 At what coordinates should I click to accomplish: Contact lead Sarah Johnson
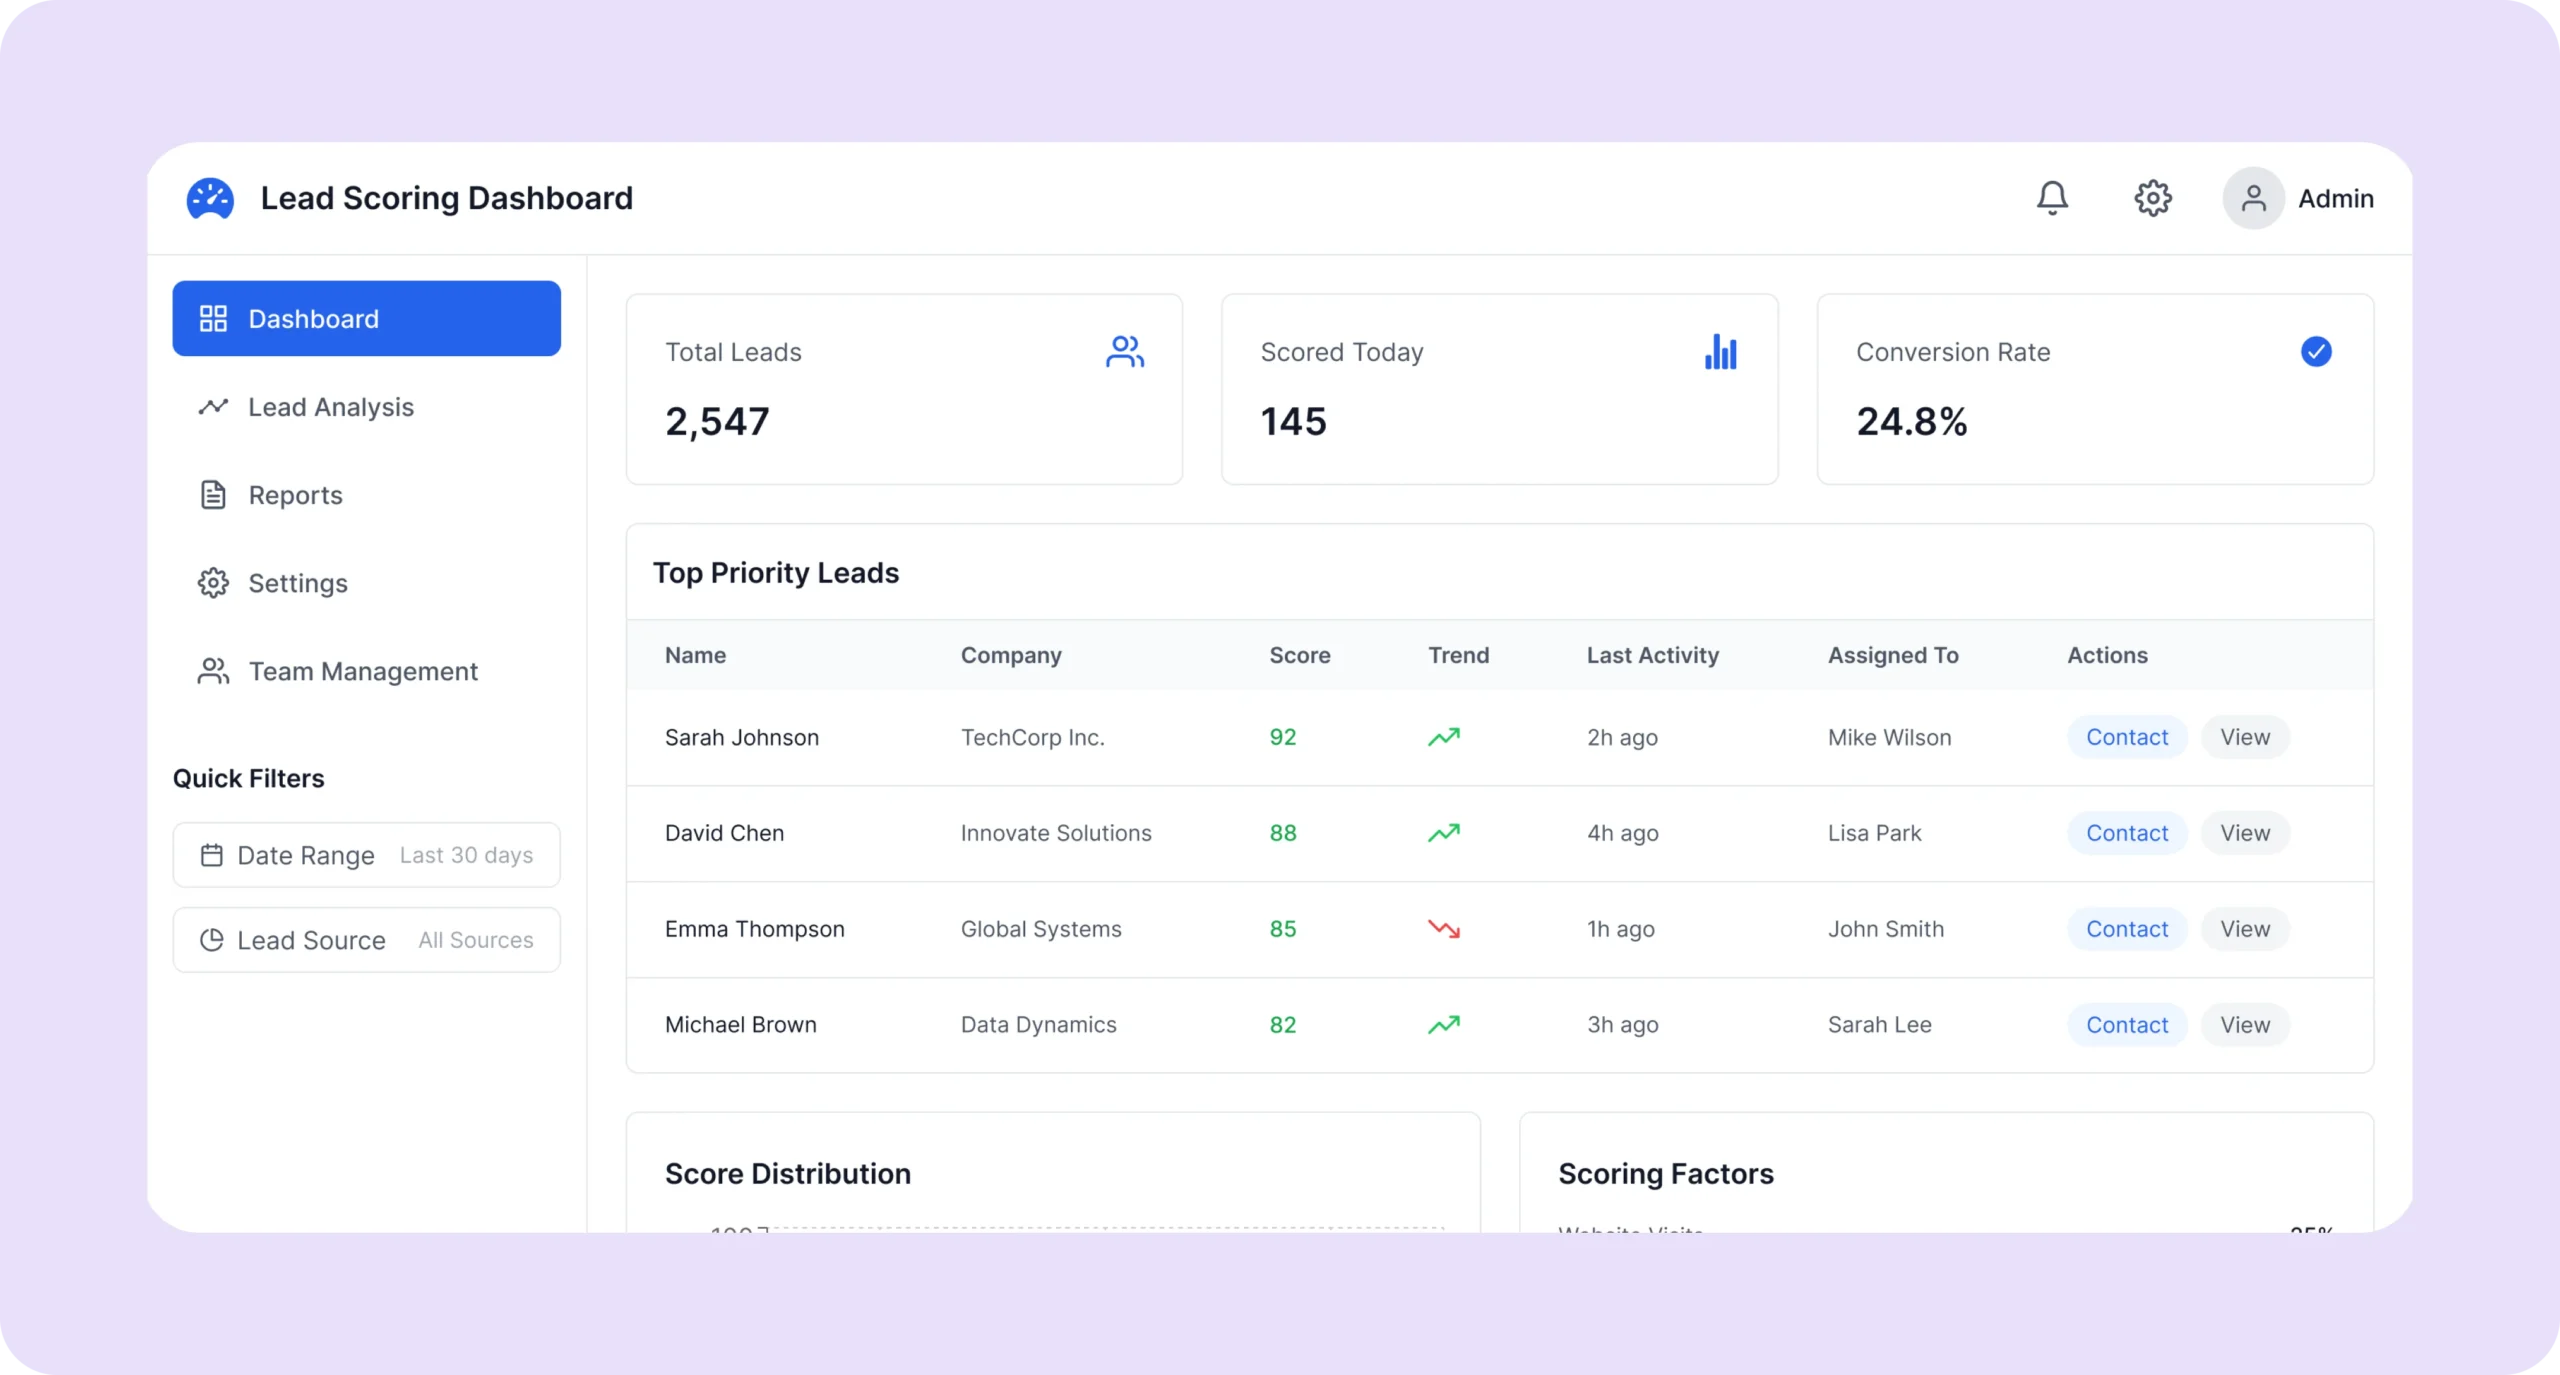[x=2126, y=738]
